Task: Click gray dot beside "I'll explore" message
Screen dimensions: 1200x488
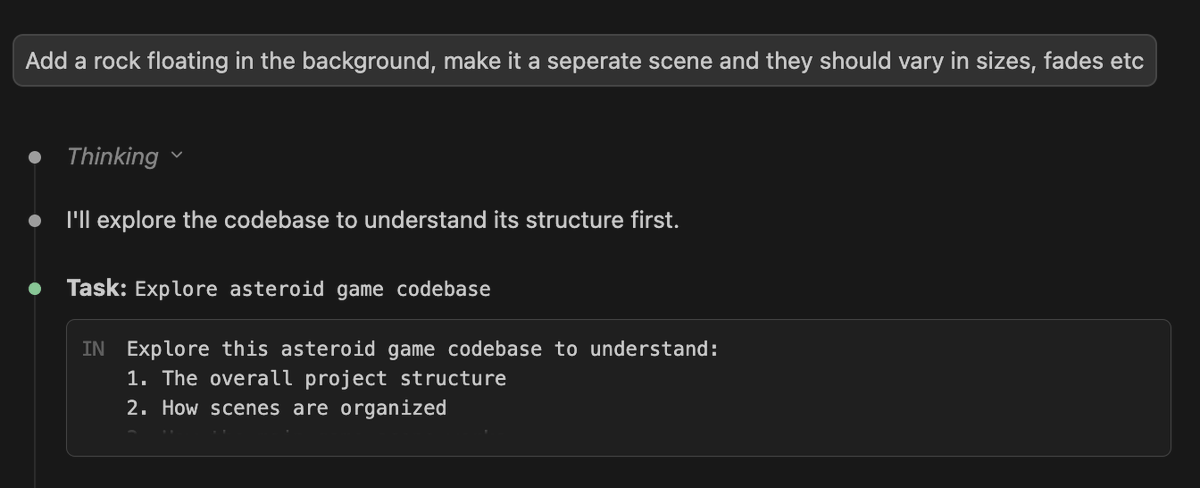Action: click(x=35, y=220)
